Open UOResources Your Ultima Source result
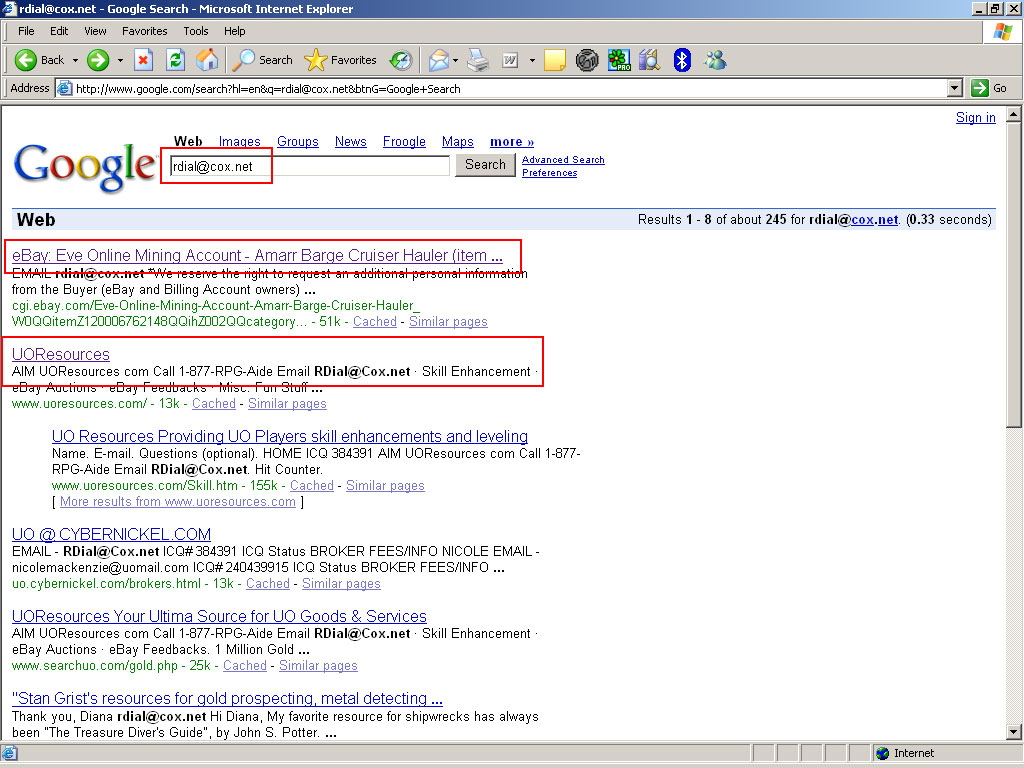Viewport: 1024px width, 768px height. click(x=219, y=616)
